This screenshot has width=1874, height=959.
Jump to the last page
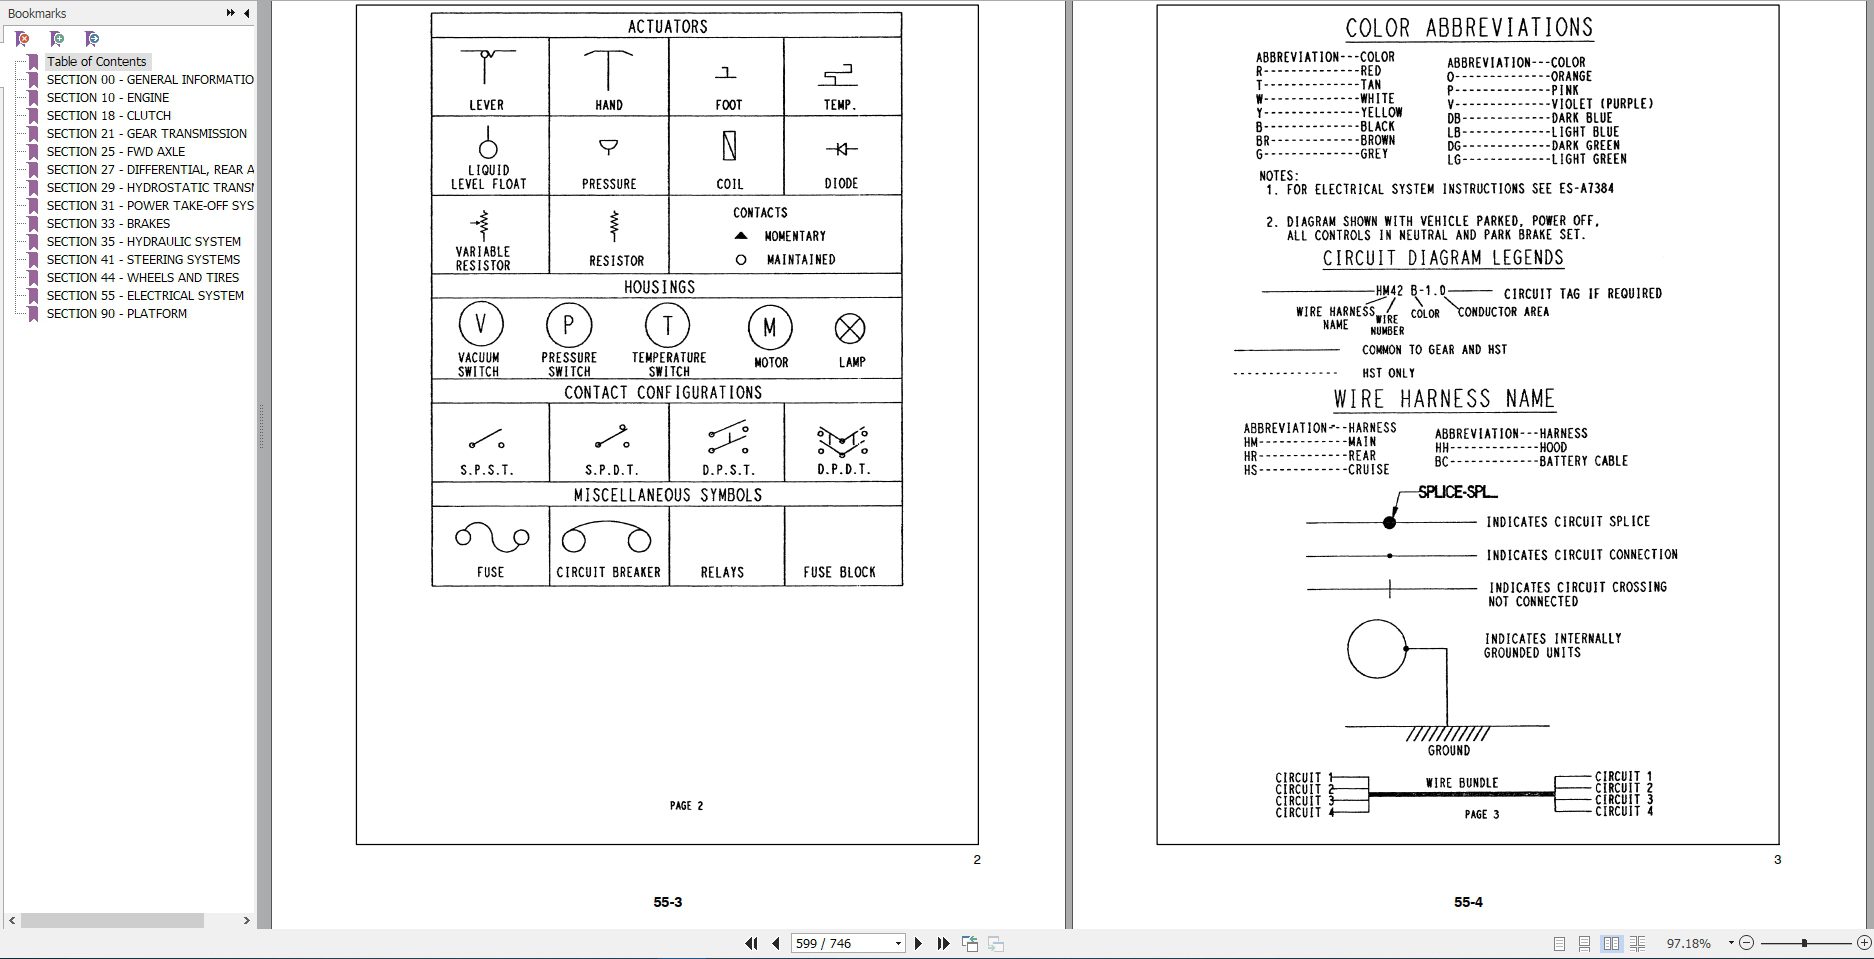point(942,943)
